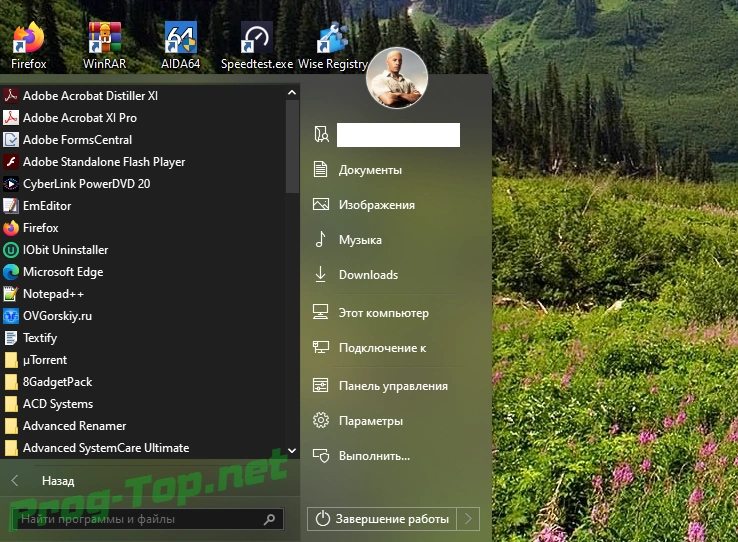Open Документы from the start menu

370,170
